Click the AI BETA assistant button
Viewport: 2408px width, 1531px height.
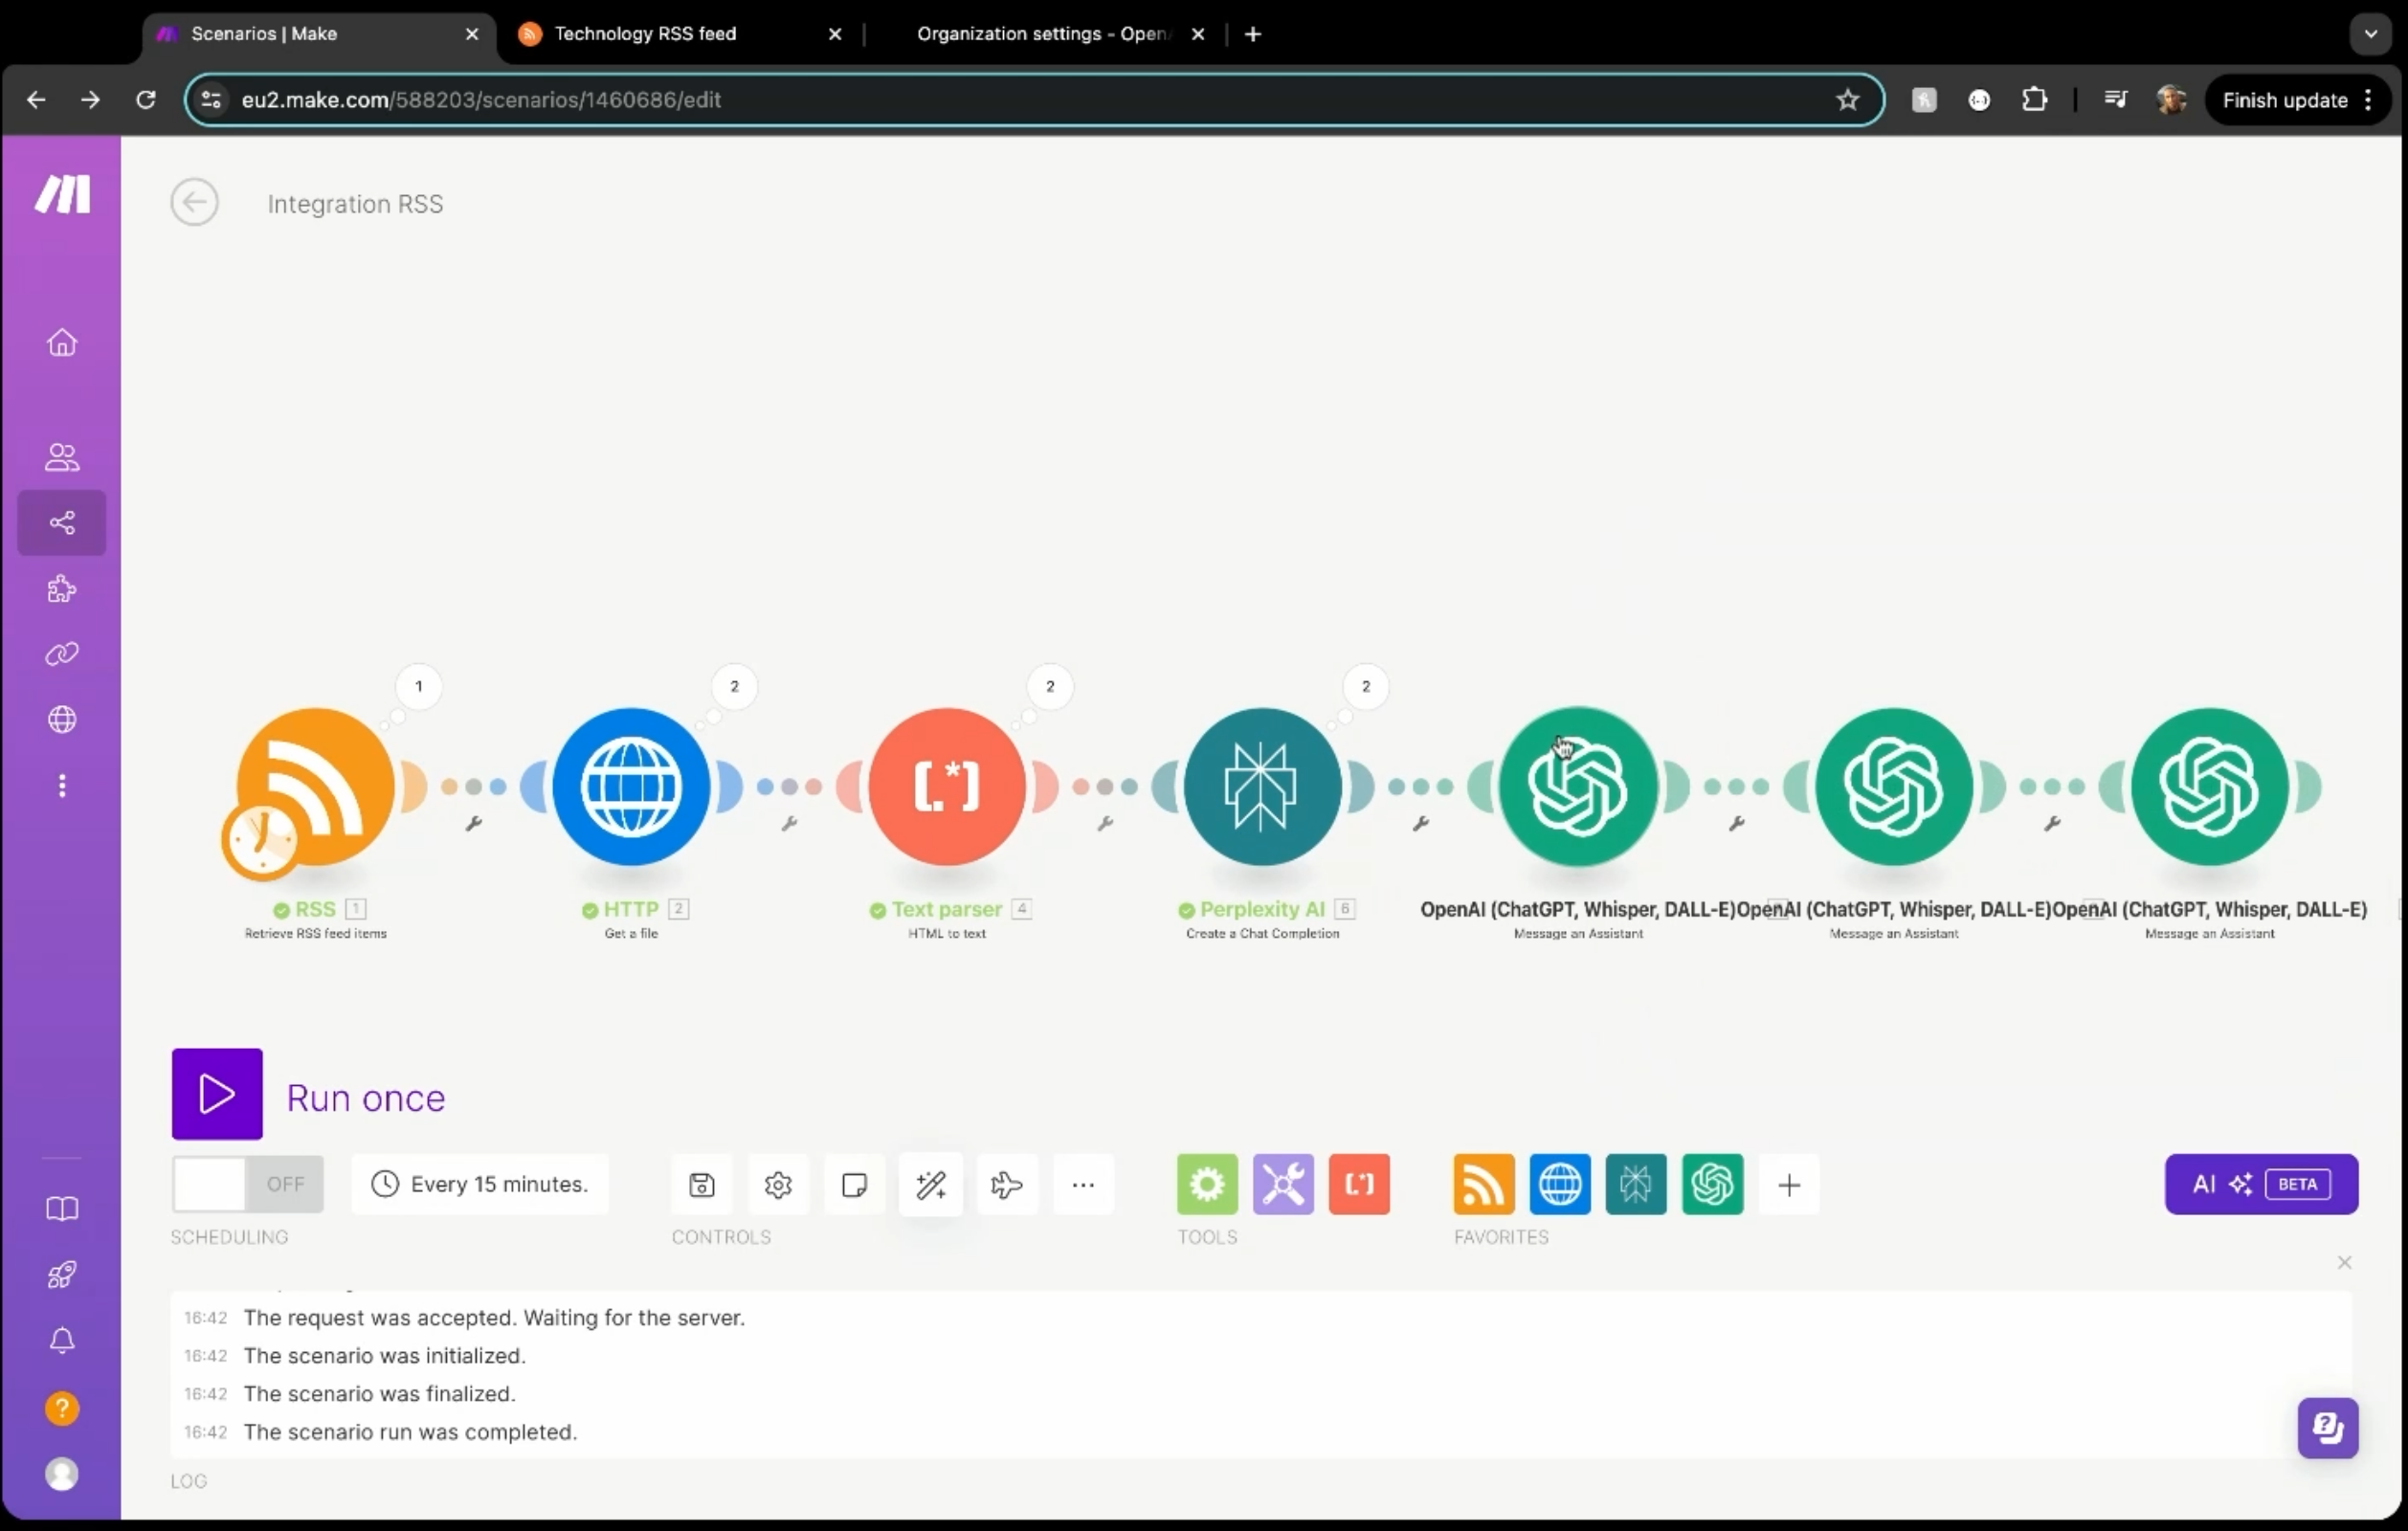[x=2261, y=1185]
